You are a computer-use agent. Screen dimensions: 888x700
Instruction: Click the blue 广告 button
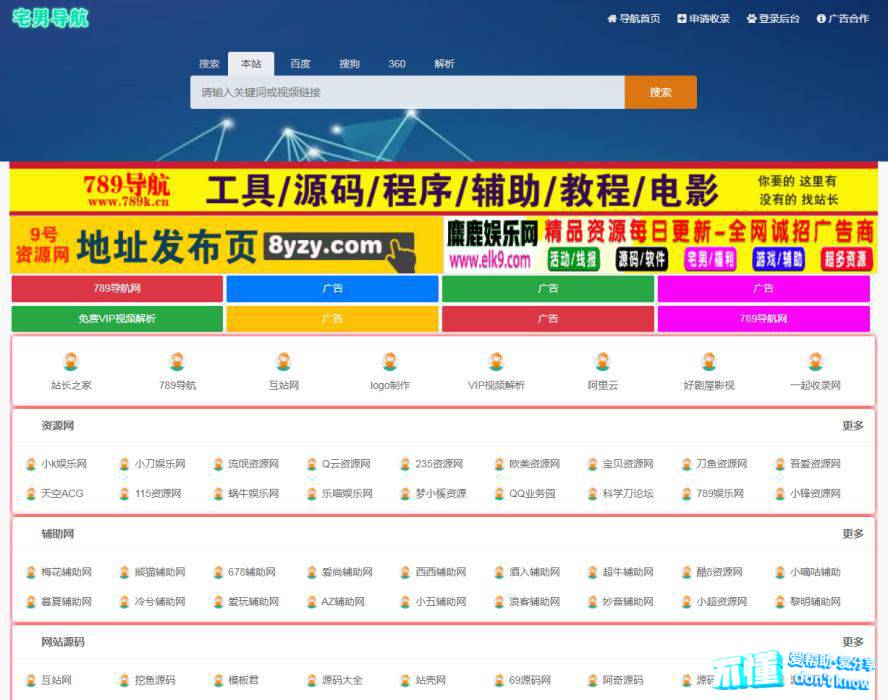[x=332, y=288]
